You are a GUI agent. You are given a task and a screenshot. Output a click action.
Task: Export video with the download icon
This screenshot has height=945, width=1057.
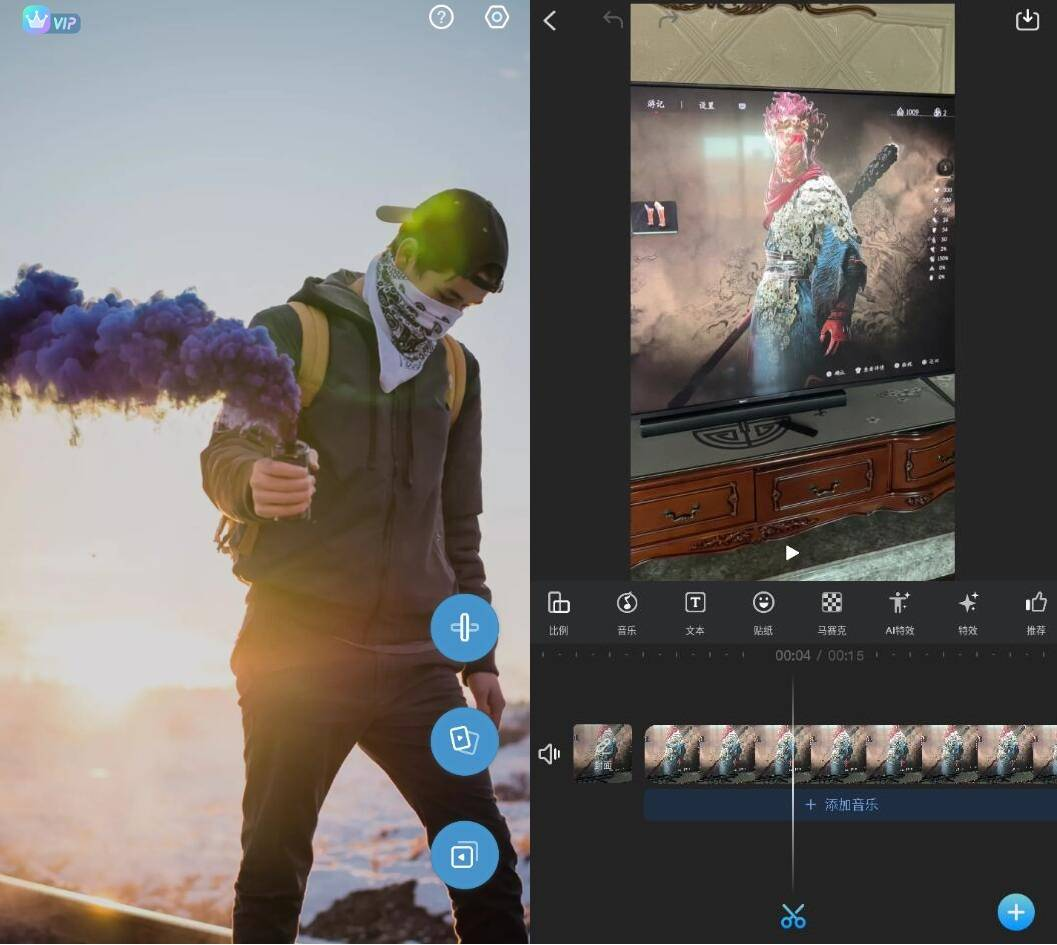click(1027, 20)
